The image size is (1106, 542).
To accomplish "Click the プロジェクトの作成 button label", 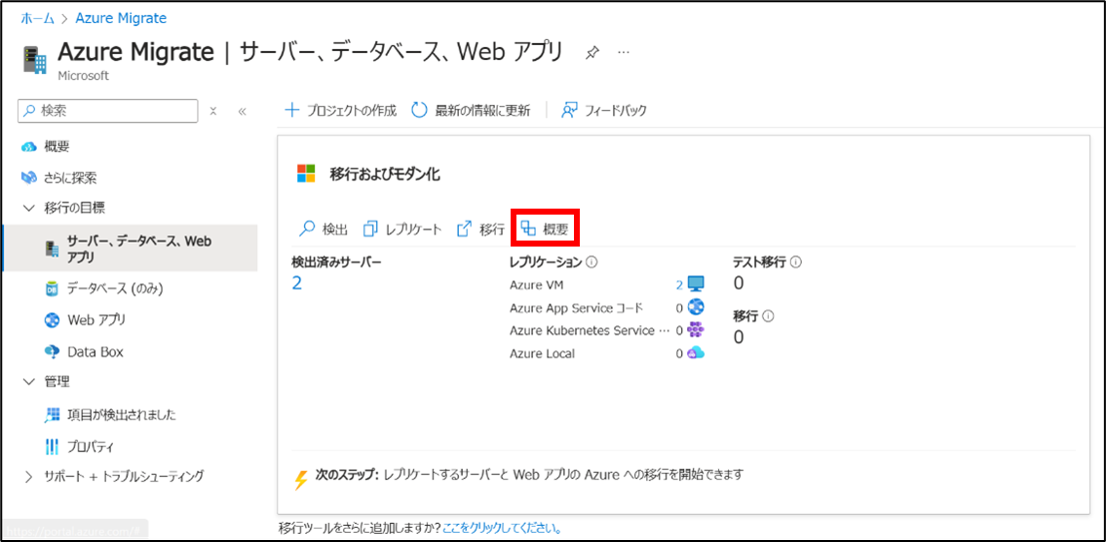I will coord(351,111).
